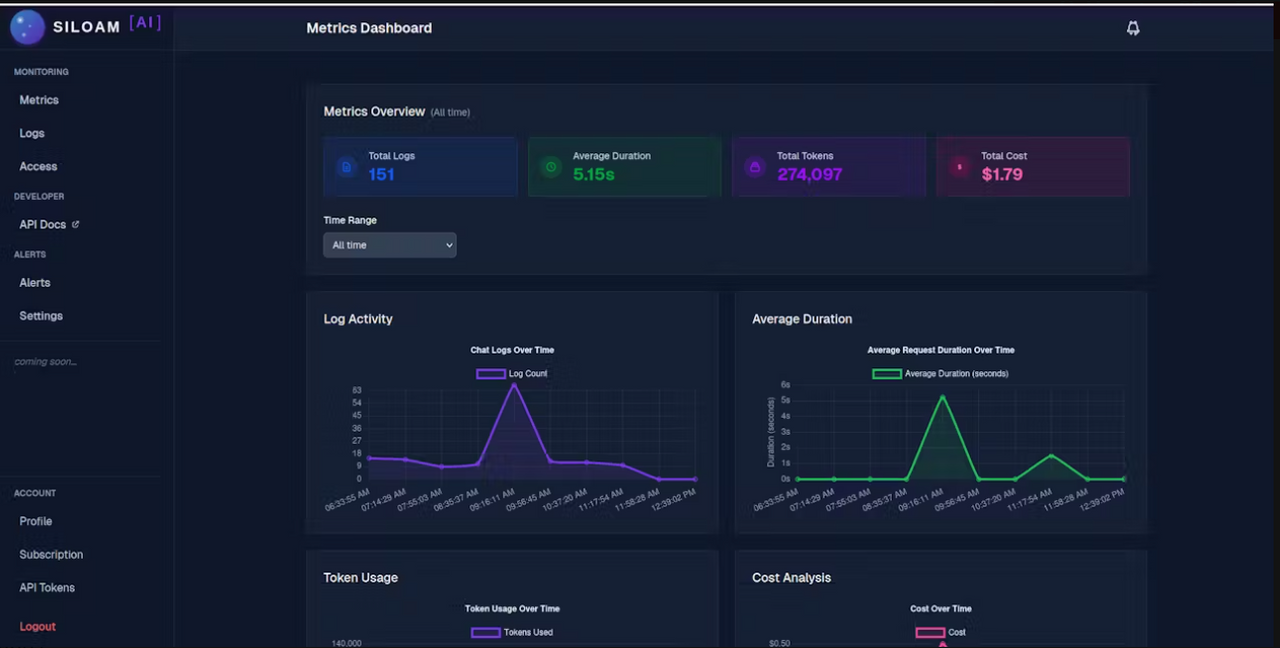Screen dimensions: 1280x648
Task: Click the SILOAM [AI] brand name
Action: [x=107, y=25]
